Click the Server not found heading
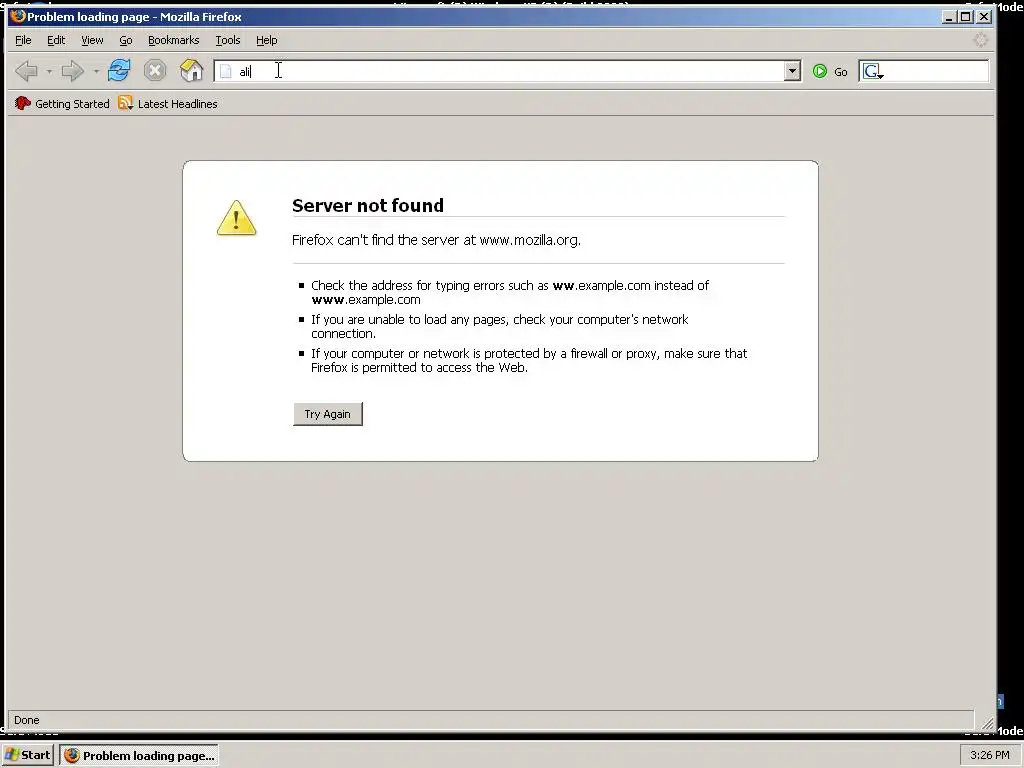 (368, 205)
